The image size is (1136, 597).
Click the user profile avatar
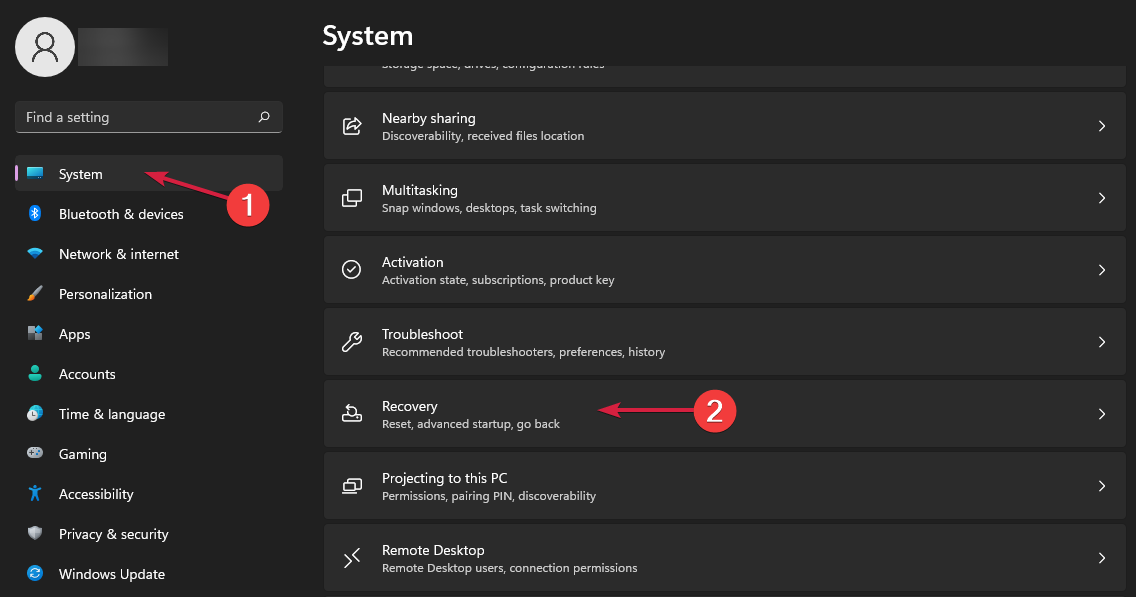(45, 47)
